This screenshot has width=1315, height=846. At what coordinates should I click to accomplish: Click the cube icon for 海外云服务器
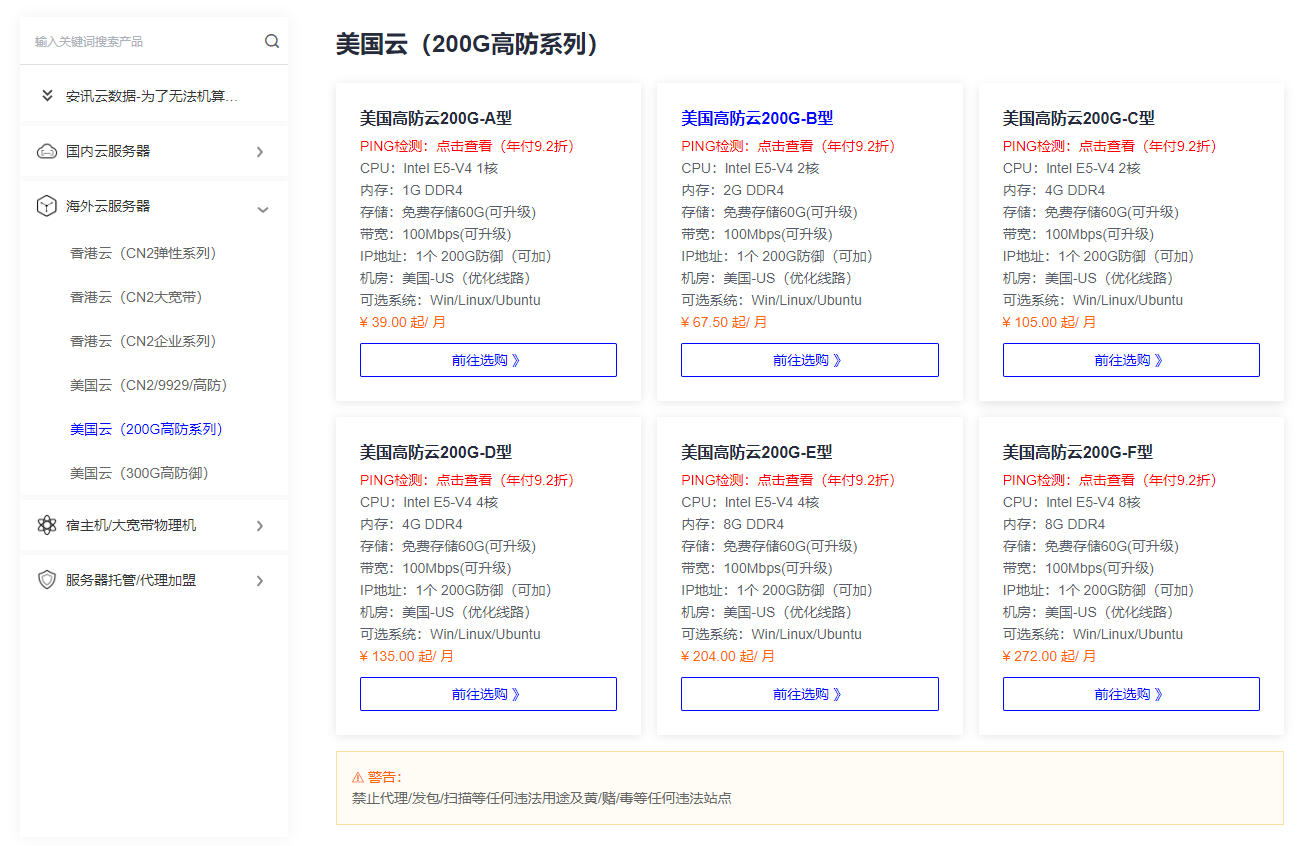point(47,206)
